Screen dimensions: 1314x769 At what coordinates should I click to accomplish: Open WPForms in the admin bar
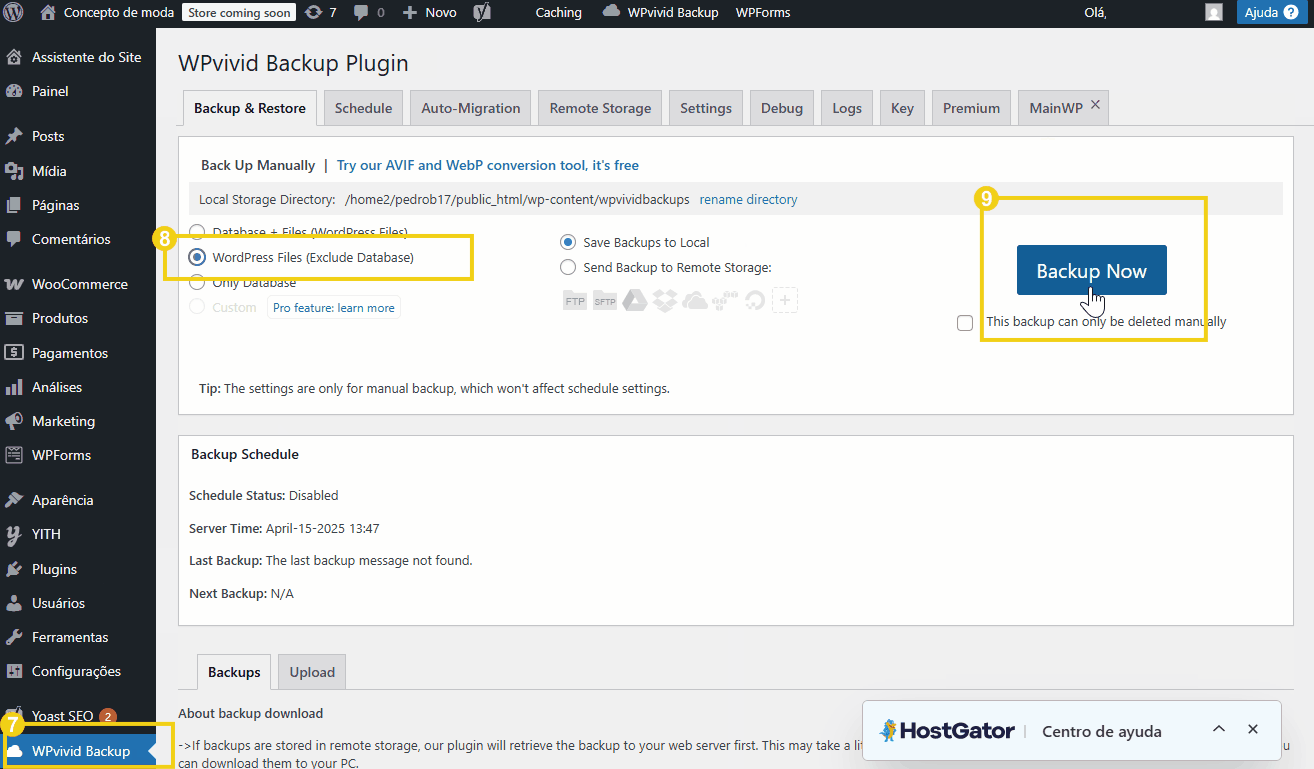coord(762,12)
